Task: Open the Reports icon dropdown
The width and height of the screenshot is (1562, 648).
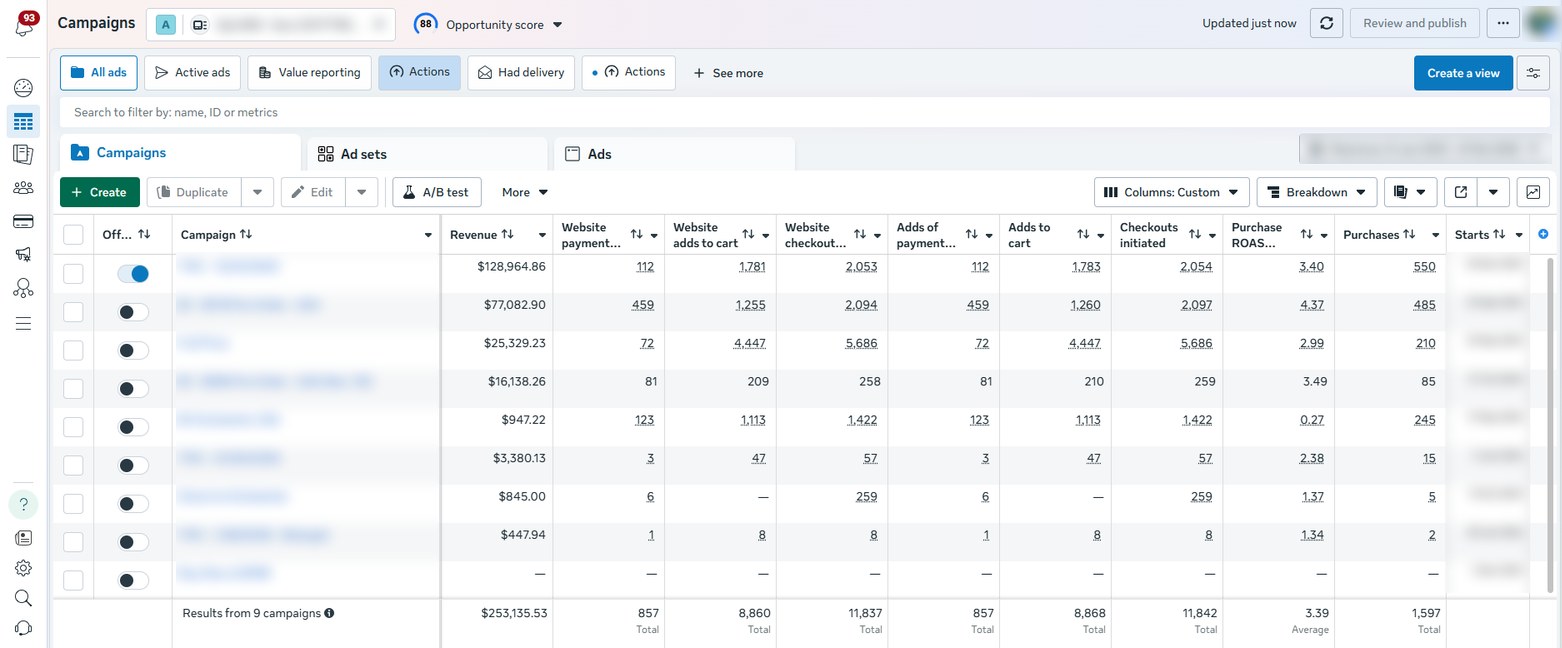Action: click(1411, 192)
